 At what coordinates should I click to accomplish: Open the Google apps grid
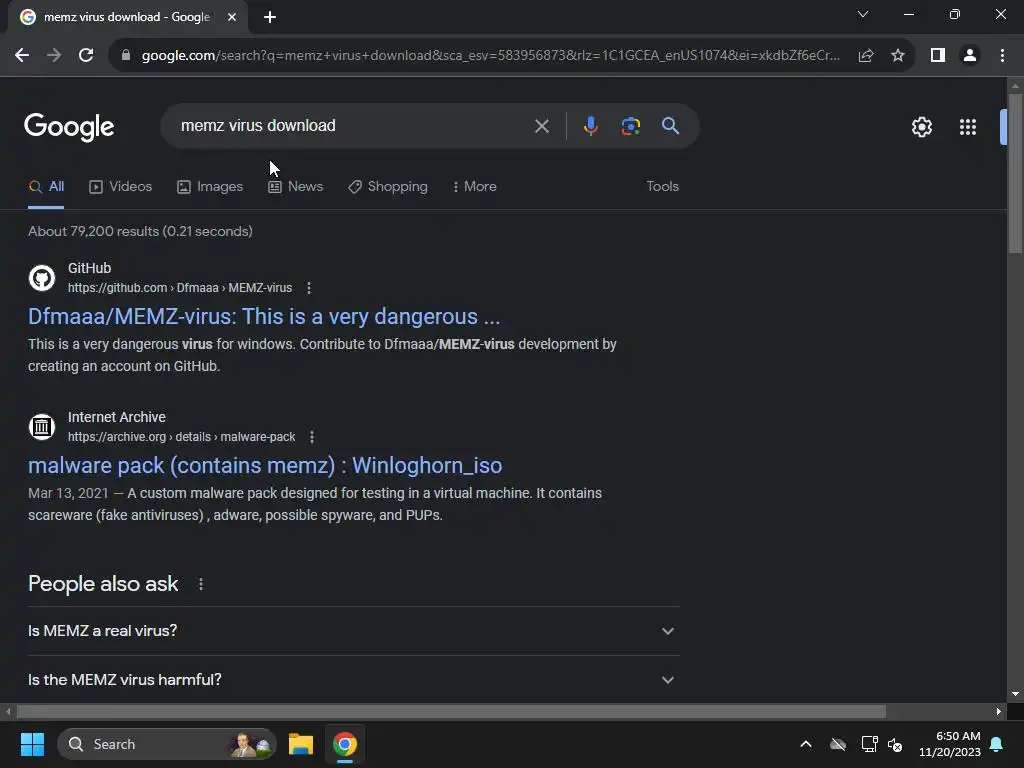(x=968, y=127)
